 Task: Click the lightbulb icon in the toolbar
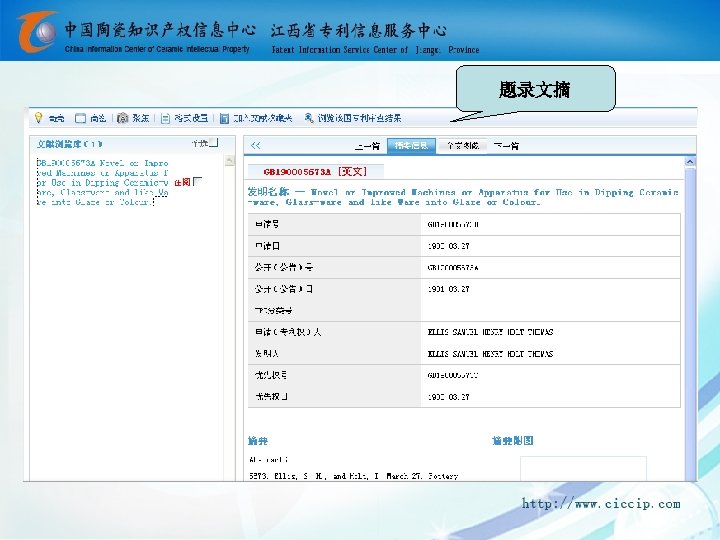tap(39, 118)
